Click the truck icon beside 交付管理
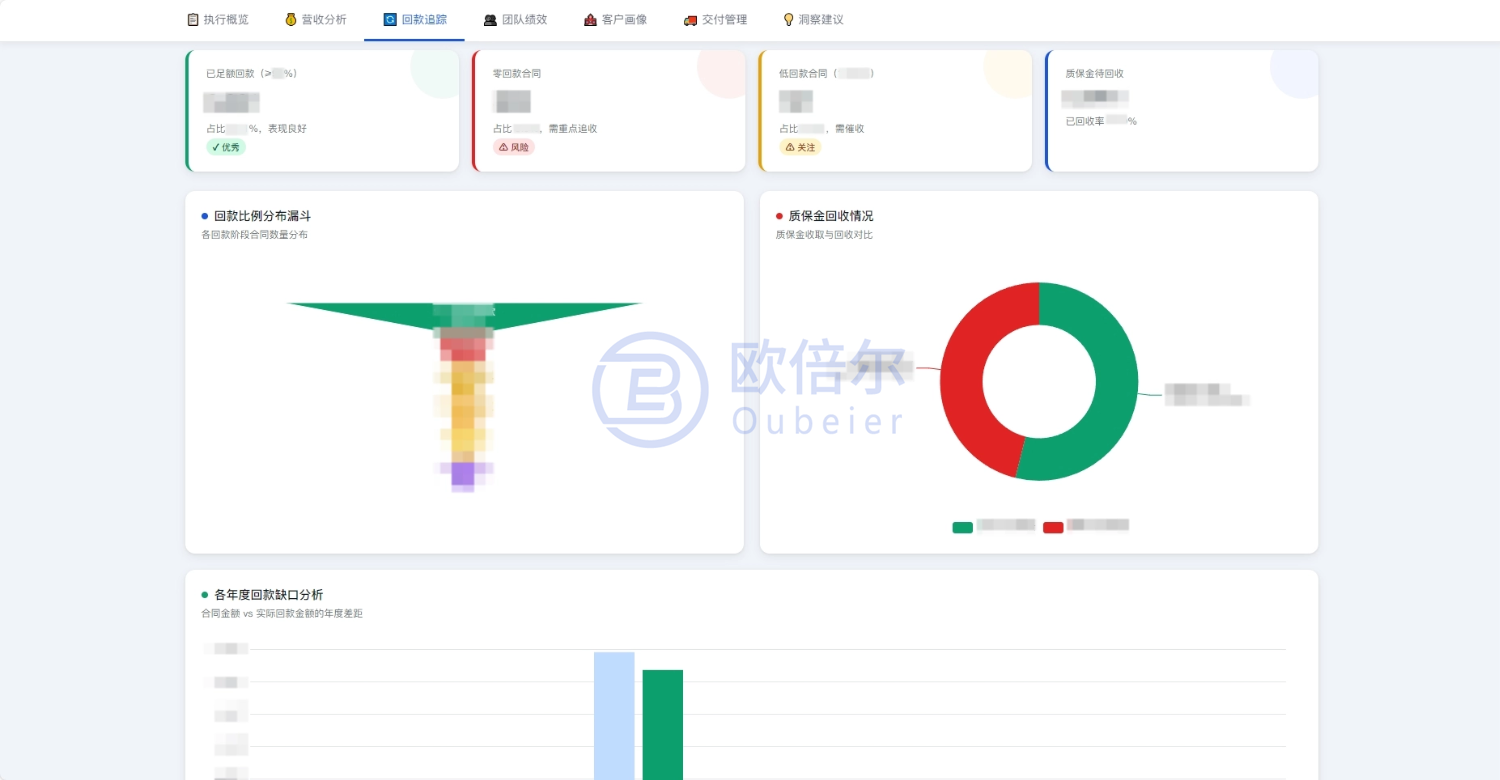Screen dimensions: 1500x780 [x=690, y=19]
